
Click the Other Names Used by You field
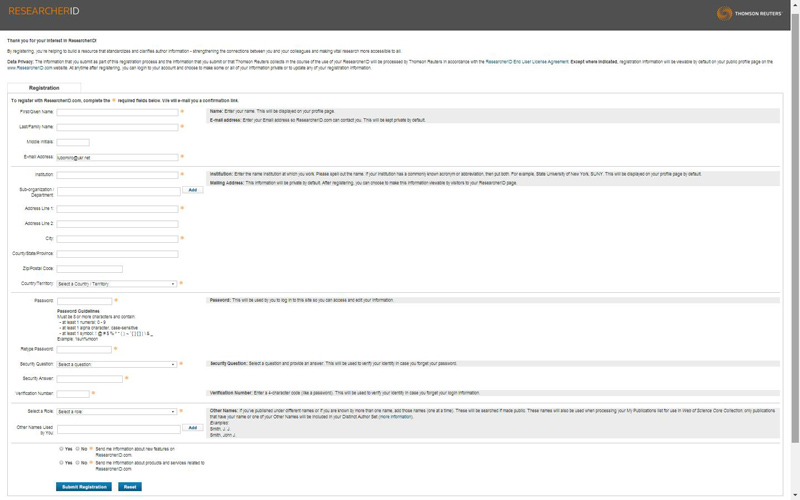pos(118,430)
